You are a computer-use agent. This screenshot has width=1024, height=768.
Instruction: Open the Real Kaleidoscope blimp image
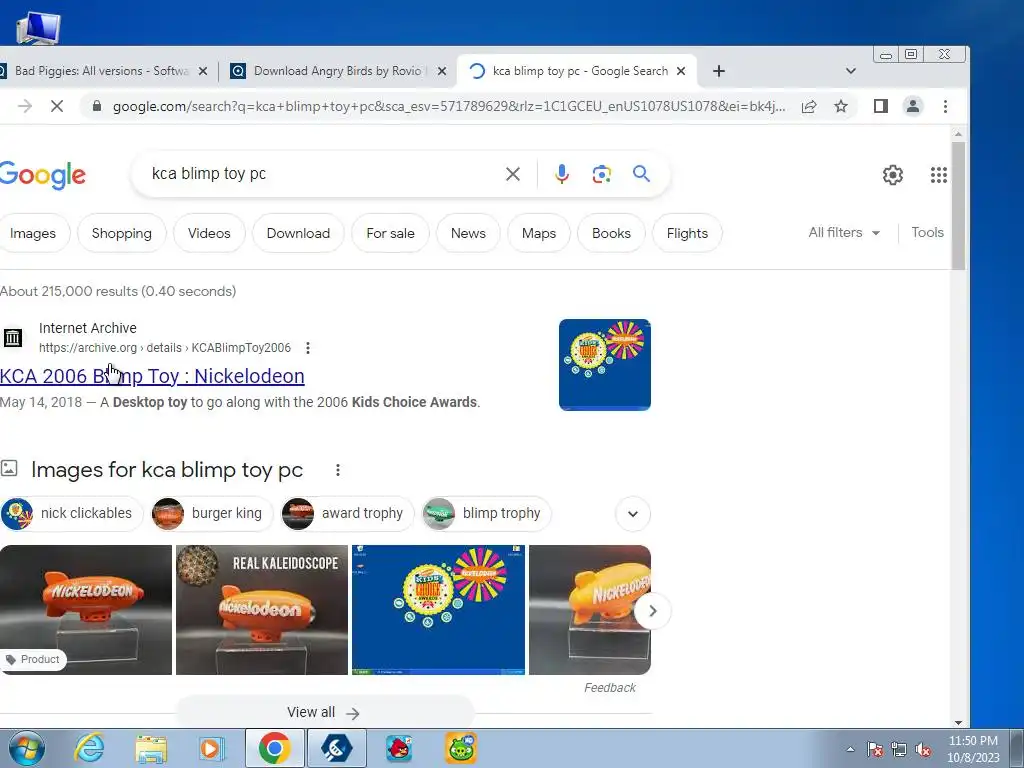click(x=262, y=610)
